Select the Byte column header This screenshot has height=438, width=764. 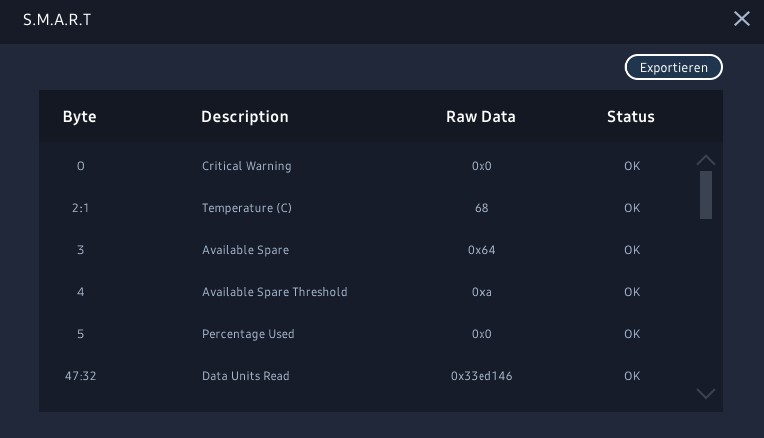tap(80, 117)
